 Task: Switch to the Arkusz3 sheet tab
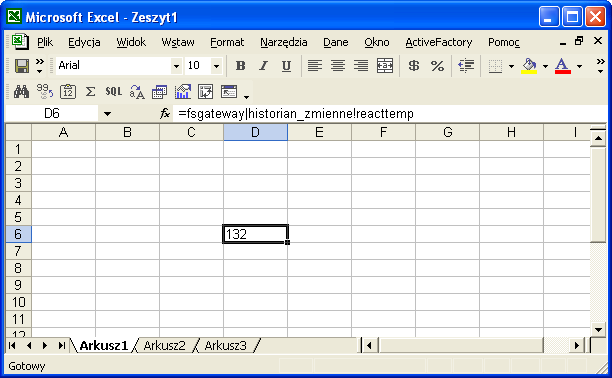coord(226,346)
